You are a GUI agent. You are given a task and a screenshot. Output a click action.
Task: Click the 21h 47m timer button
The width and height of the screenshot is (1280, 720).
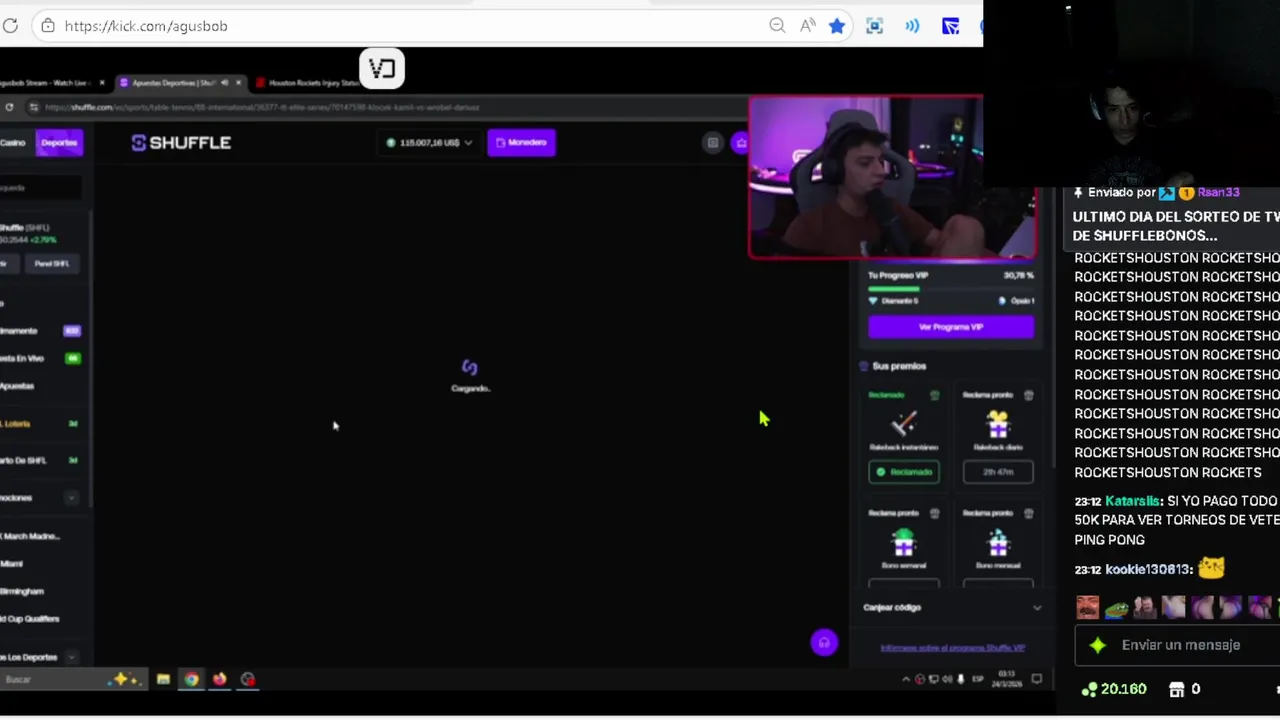click(998, 472)
